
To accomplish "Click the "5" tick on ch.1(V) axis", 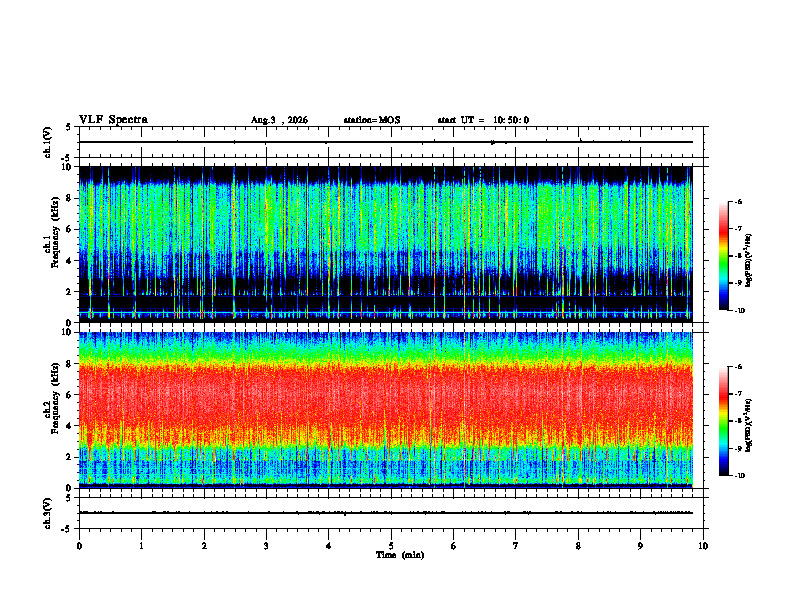I will (x=68, y=127).
